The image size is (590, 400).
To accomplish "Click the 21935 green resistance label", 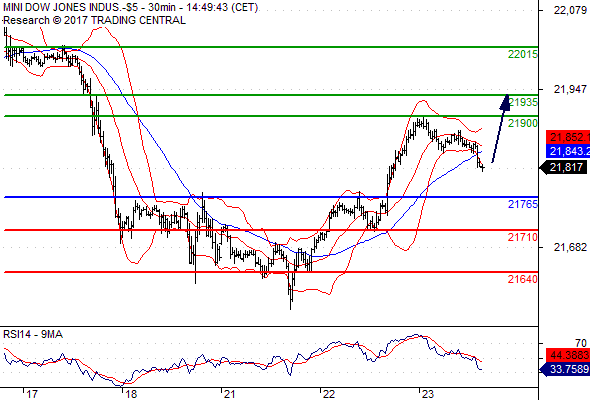I will [x=523, y=102].
